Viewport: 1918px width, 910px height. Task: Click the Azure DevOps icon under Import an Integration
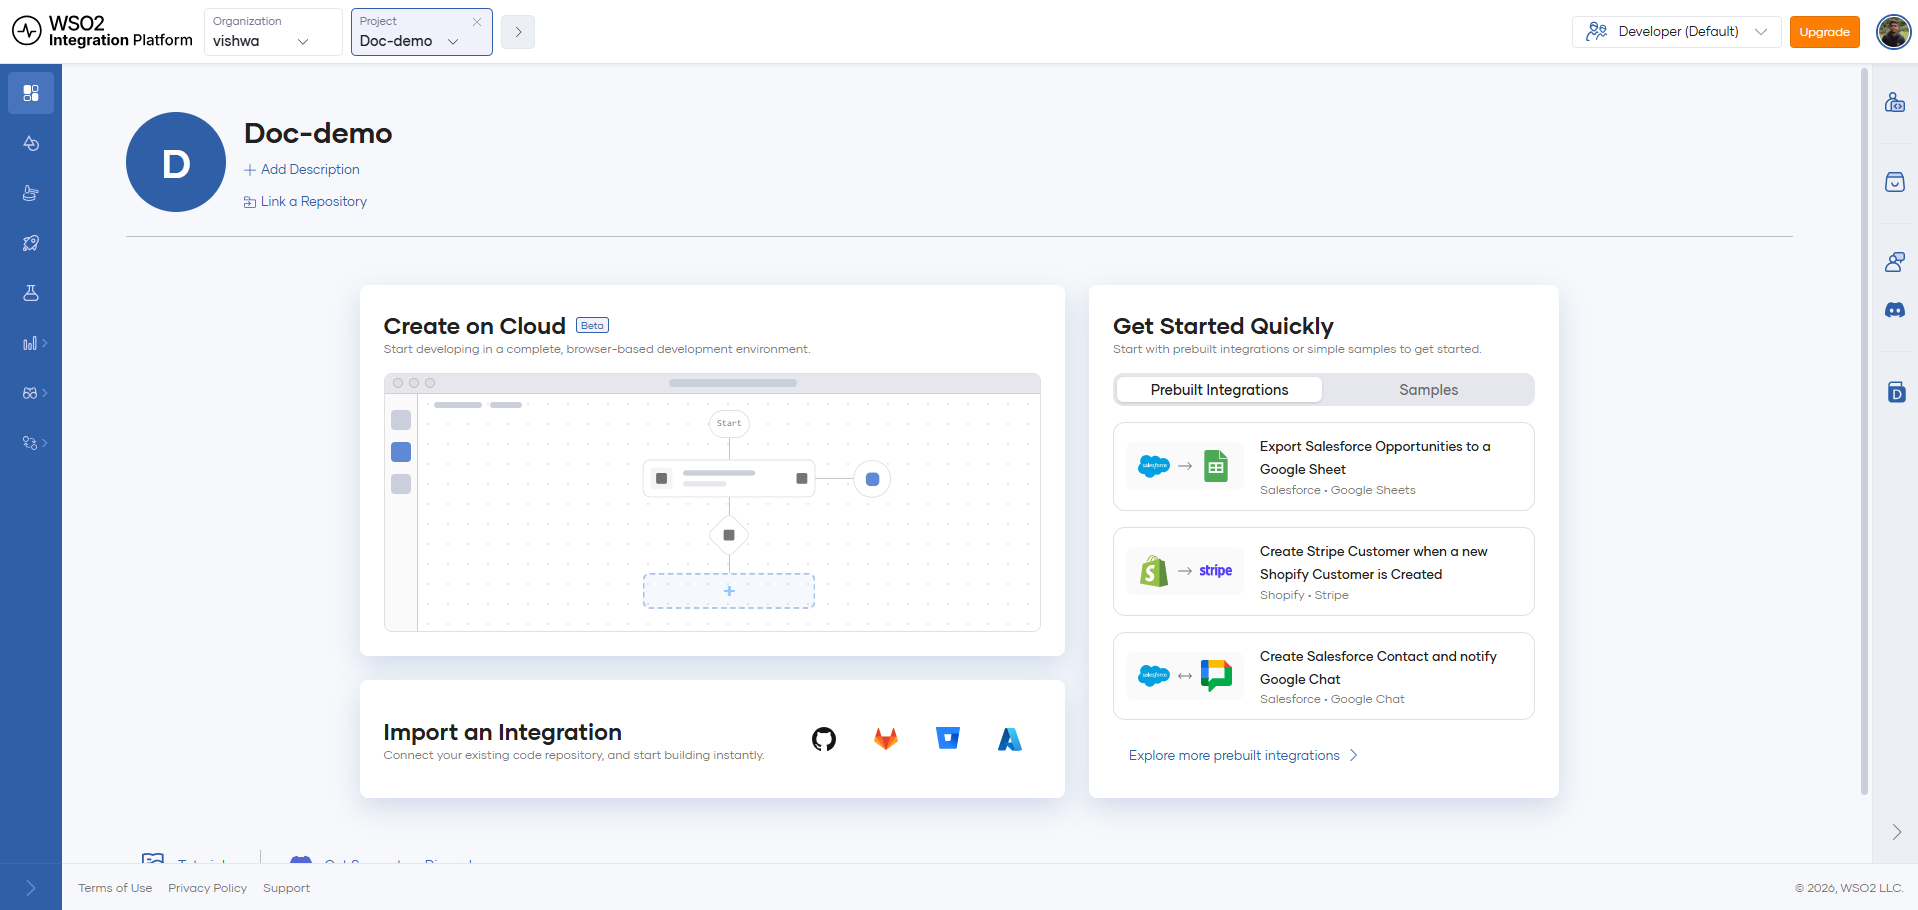1010,739
